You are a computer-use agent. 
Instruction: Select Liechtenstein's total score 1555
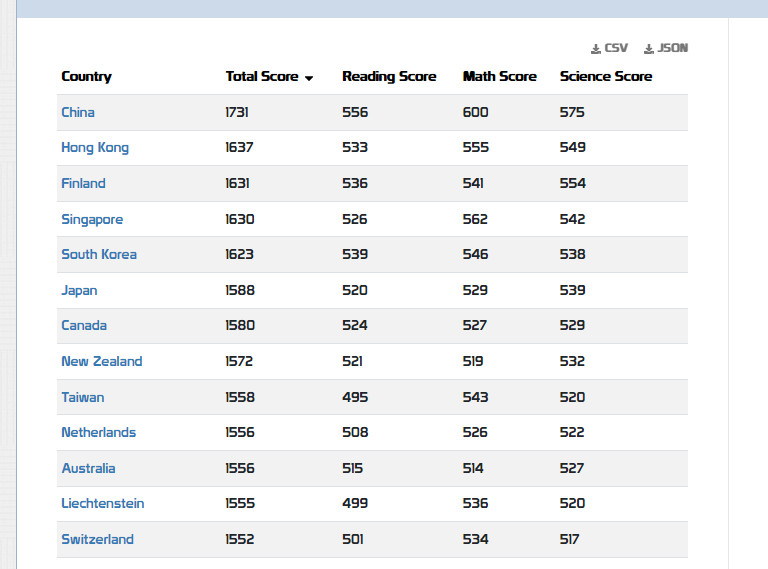(x=240, y=503)
